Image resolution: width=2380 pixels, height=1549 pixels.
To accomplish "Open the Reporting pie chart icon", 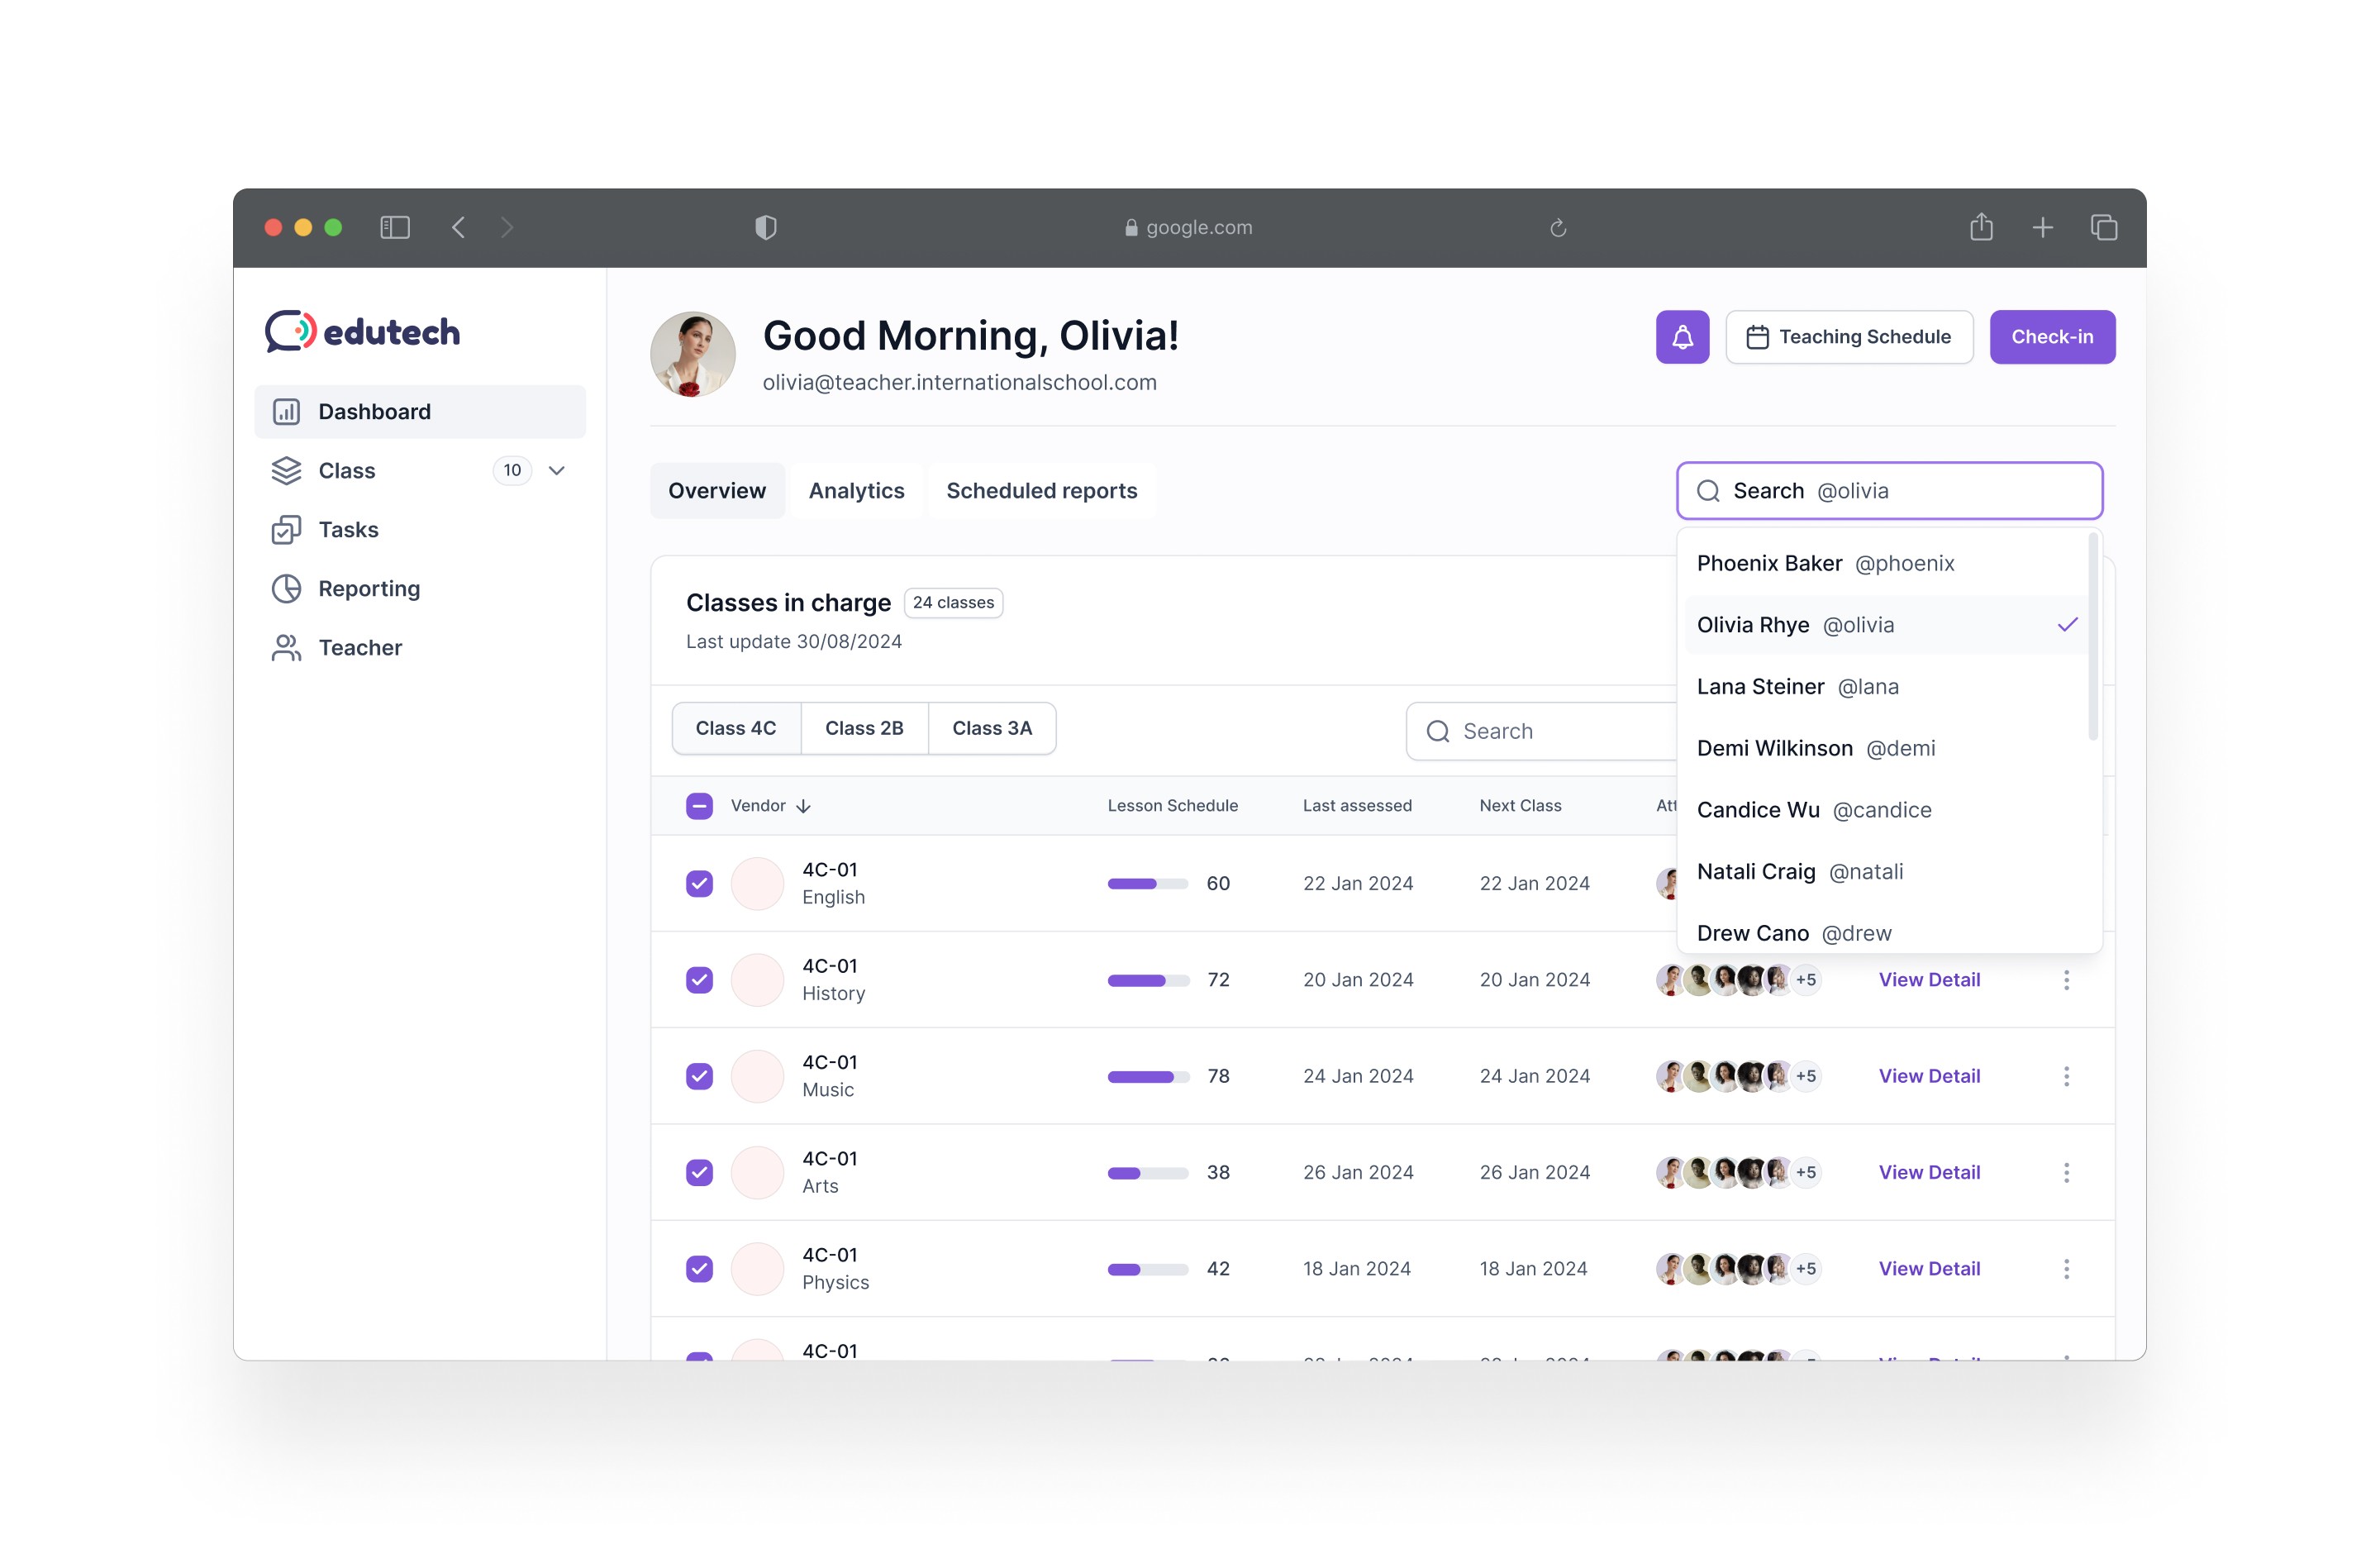I will point(286,589).
